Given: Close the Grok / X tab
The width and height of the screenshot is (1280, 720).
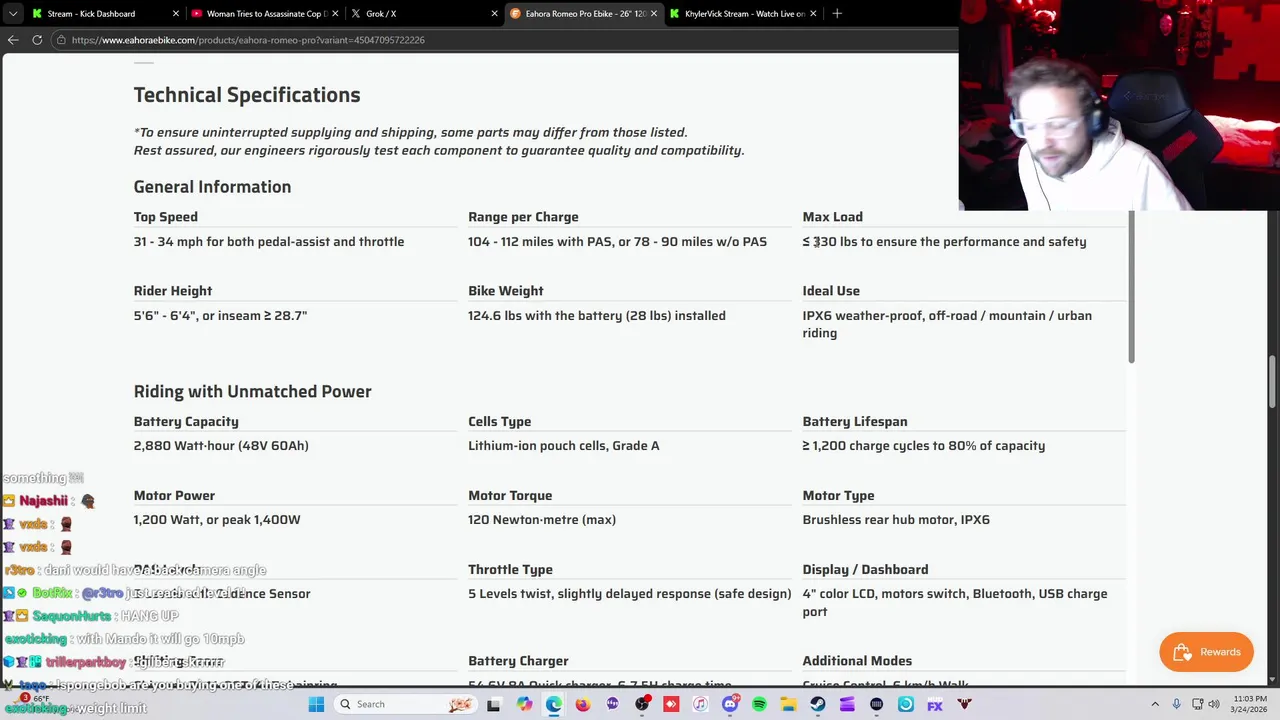Looking at the screenshot, I should [494, 13].
